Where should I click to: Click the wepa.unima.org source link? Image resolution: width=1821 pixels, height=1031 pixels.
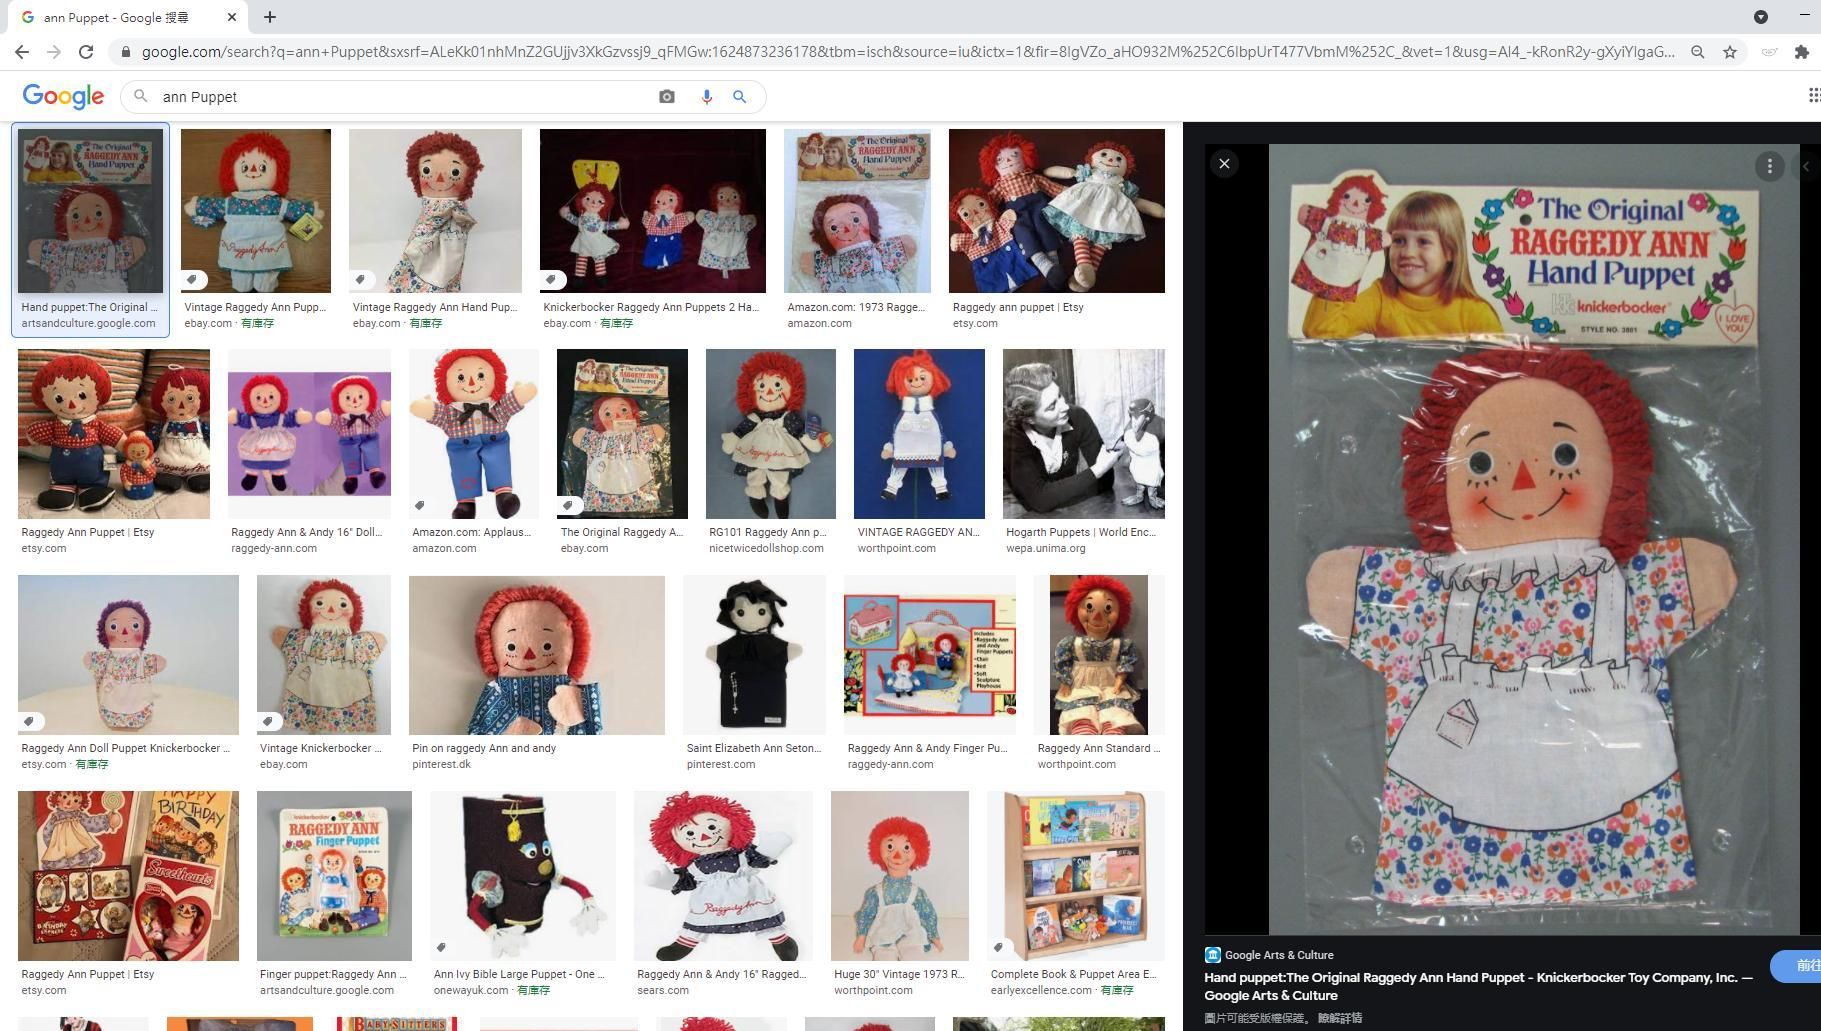pyautogui.click(x=1045, y=548)
